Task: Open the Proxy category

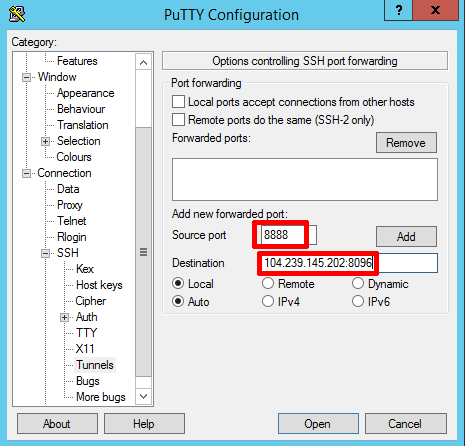Action: 70,205
